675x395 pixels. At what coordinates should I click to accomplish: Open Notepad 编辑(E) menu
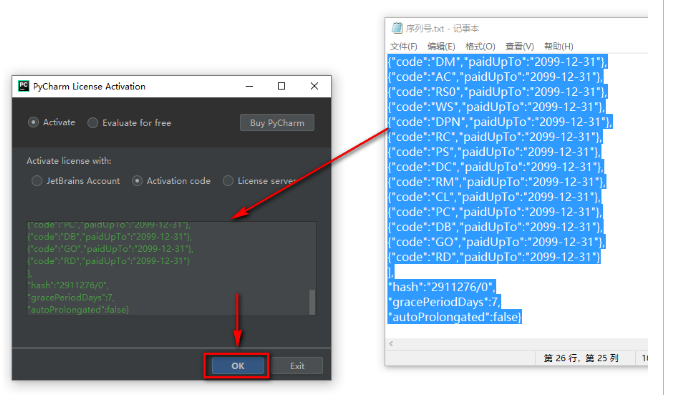pos(441,46)
